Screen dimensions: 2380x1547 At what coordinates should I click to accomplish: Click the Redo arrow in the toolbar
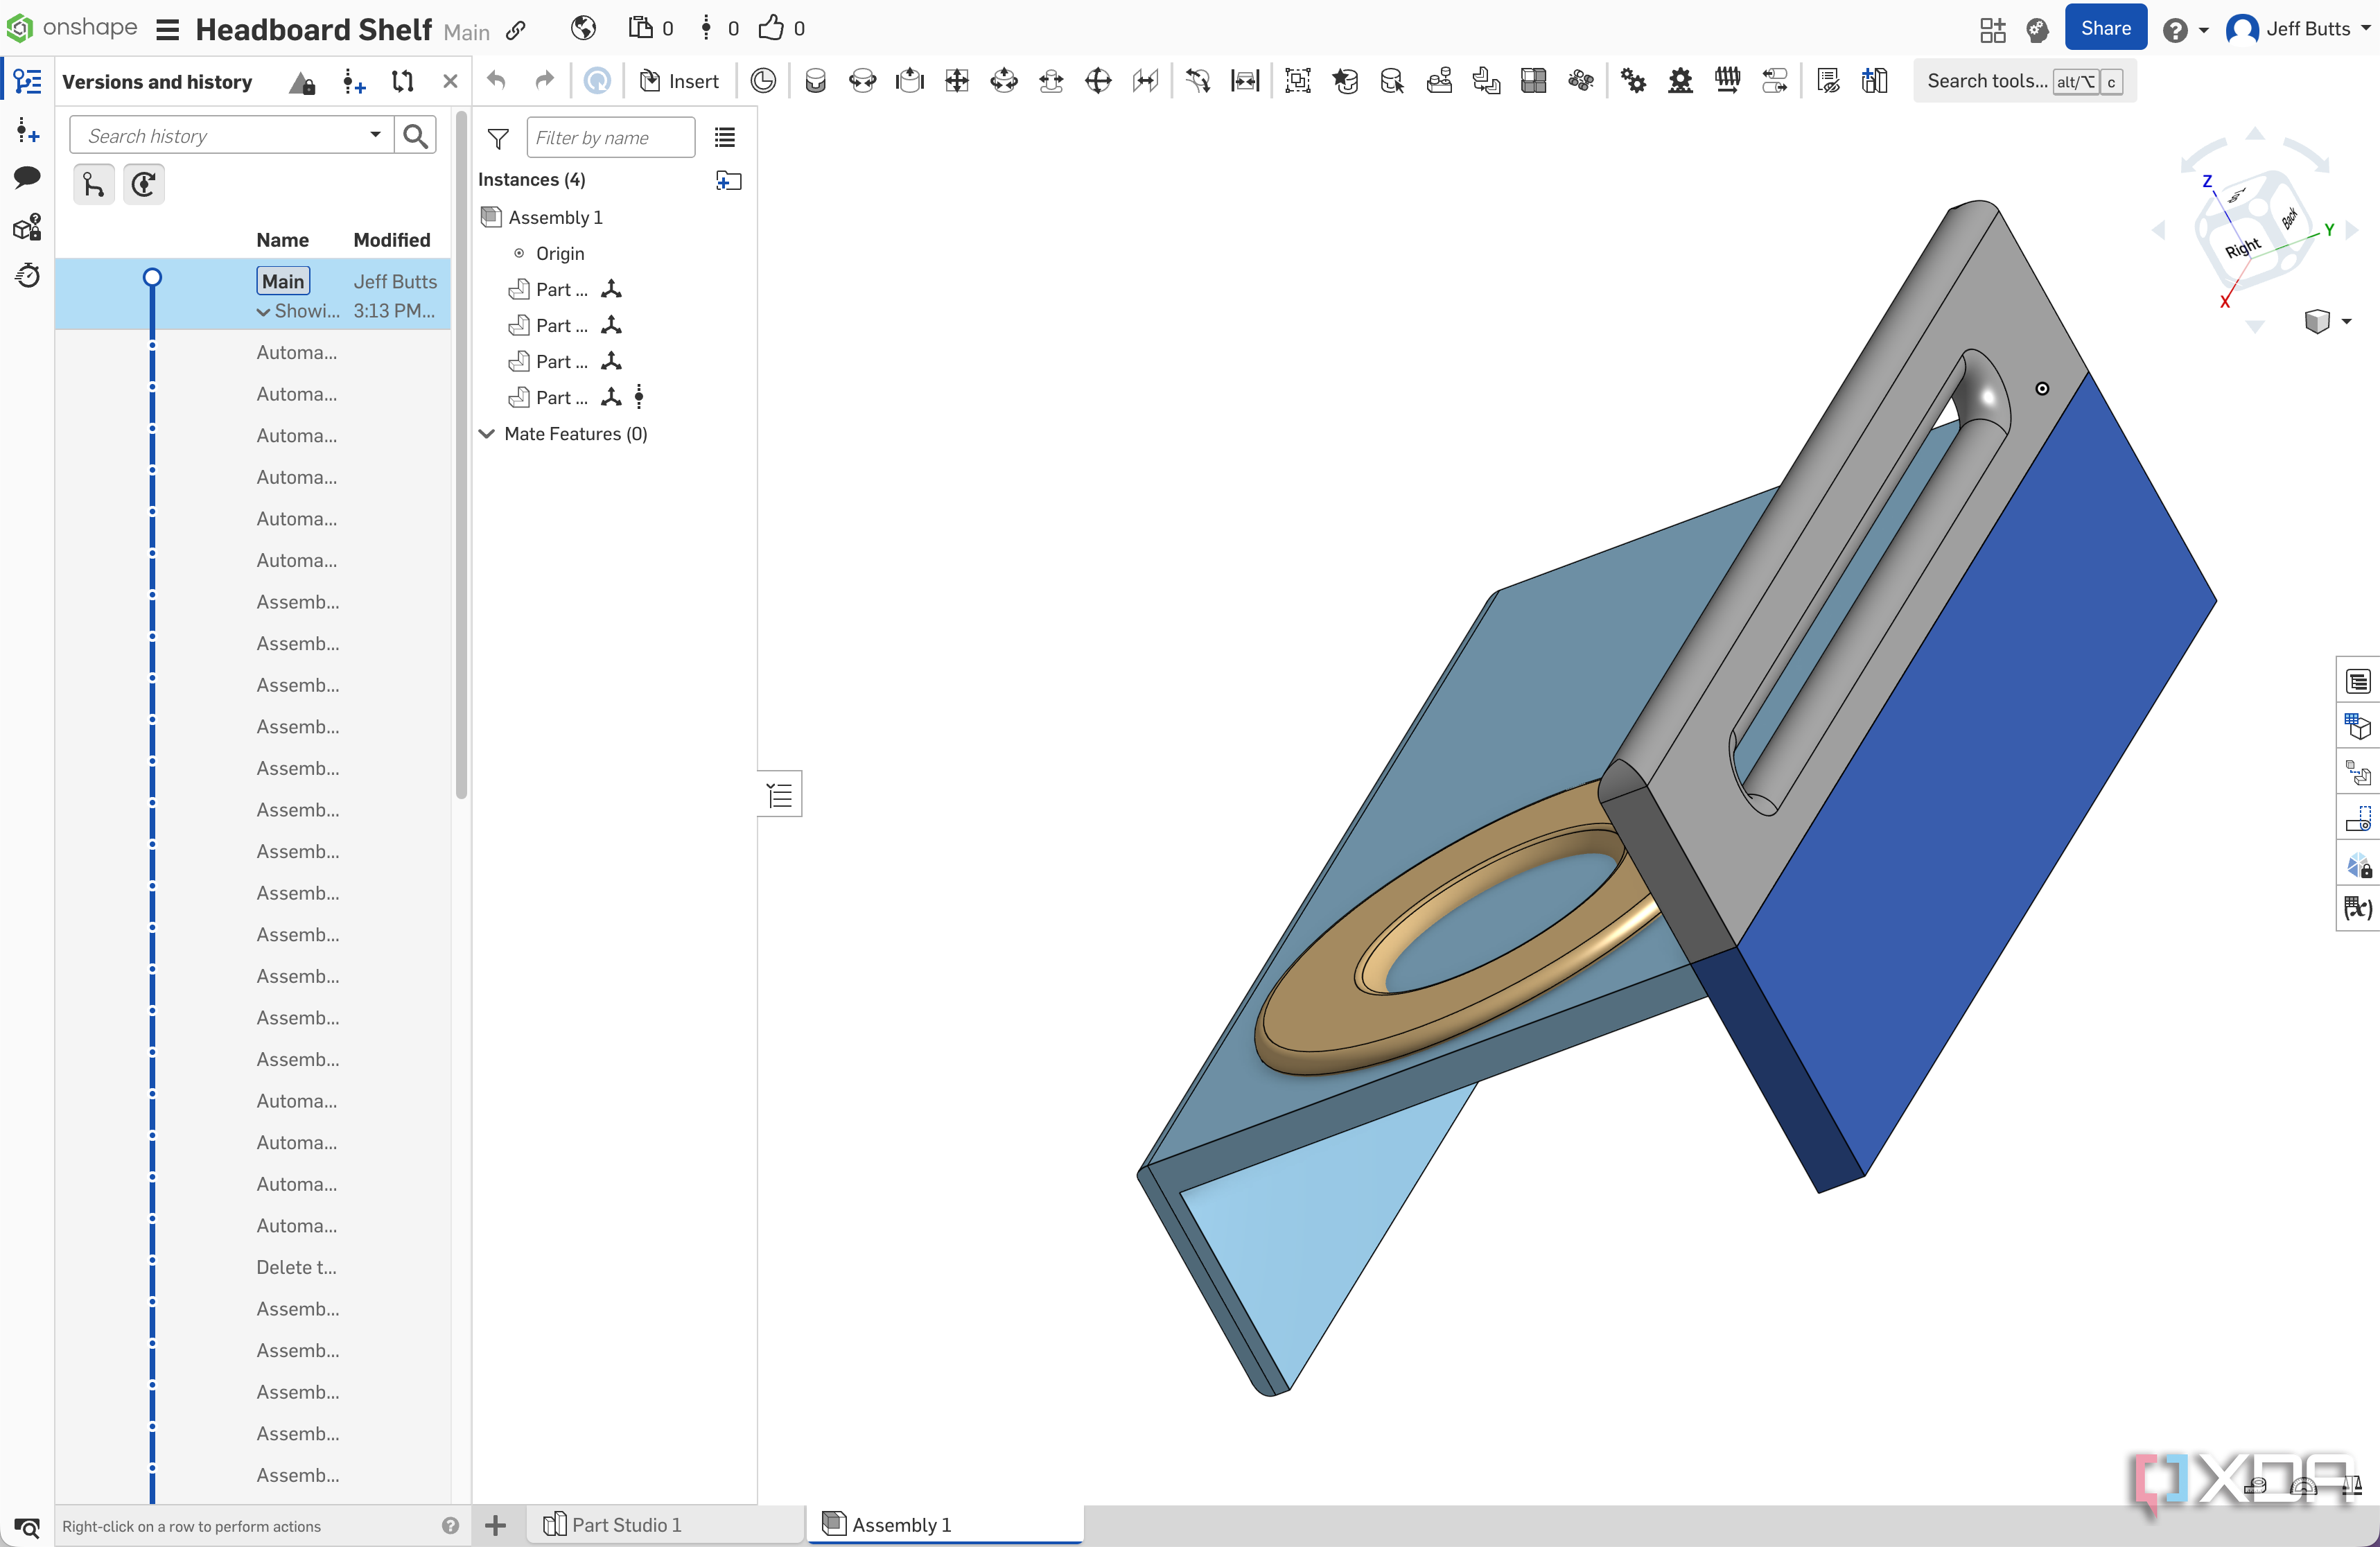(x=544, y=81)
